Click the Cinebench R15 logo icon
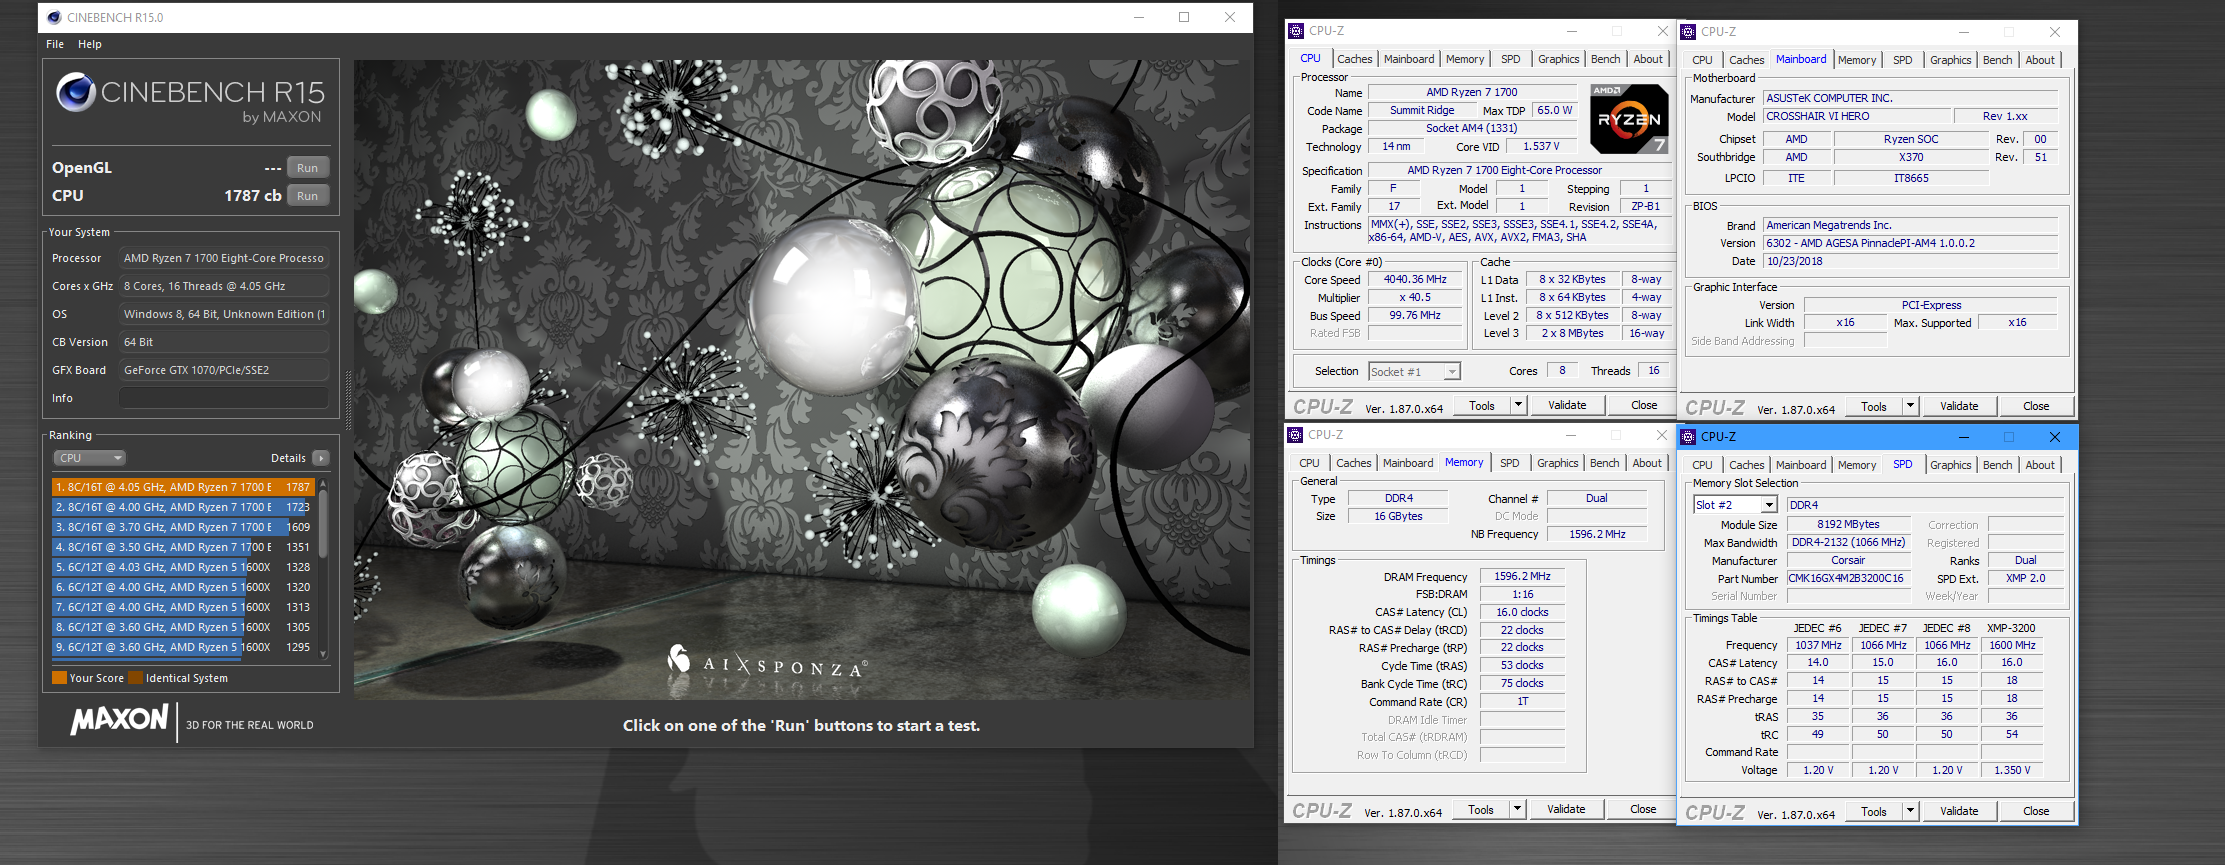2225x865 pixels. click(x=76, y=92)
